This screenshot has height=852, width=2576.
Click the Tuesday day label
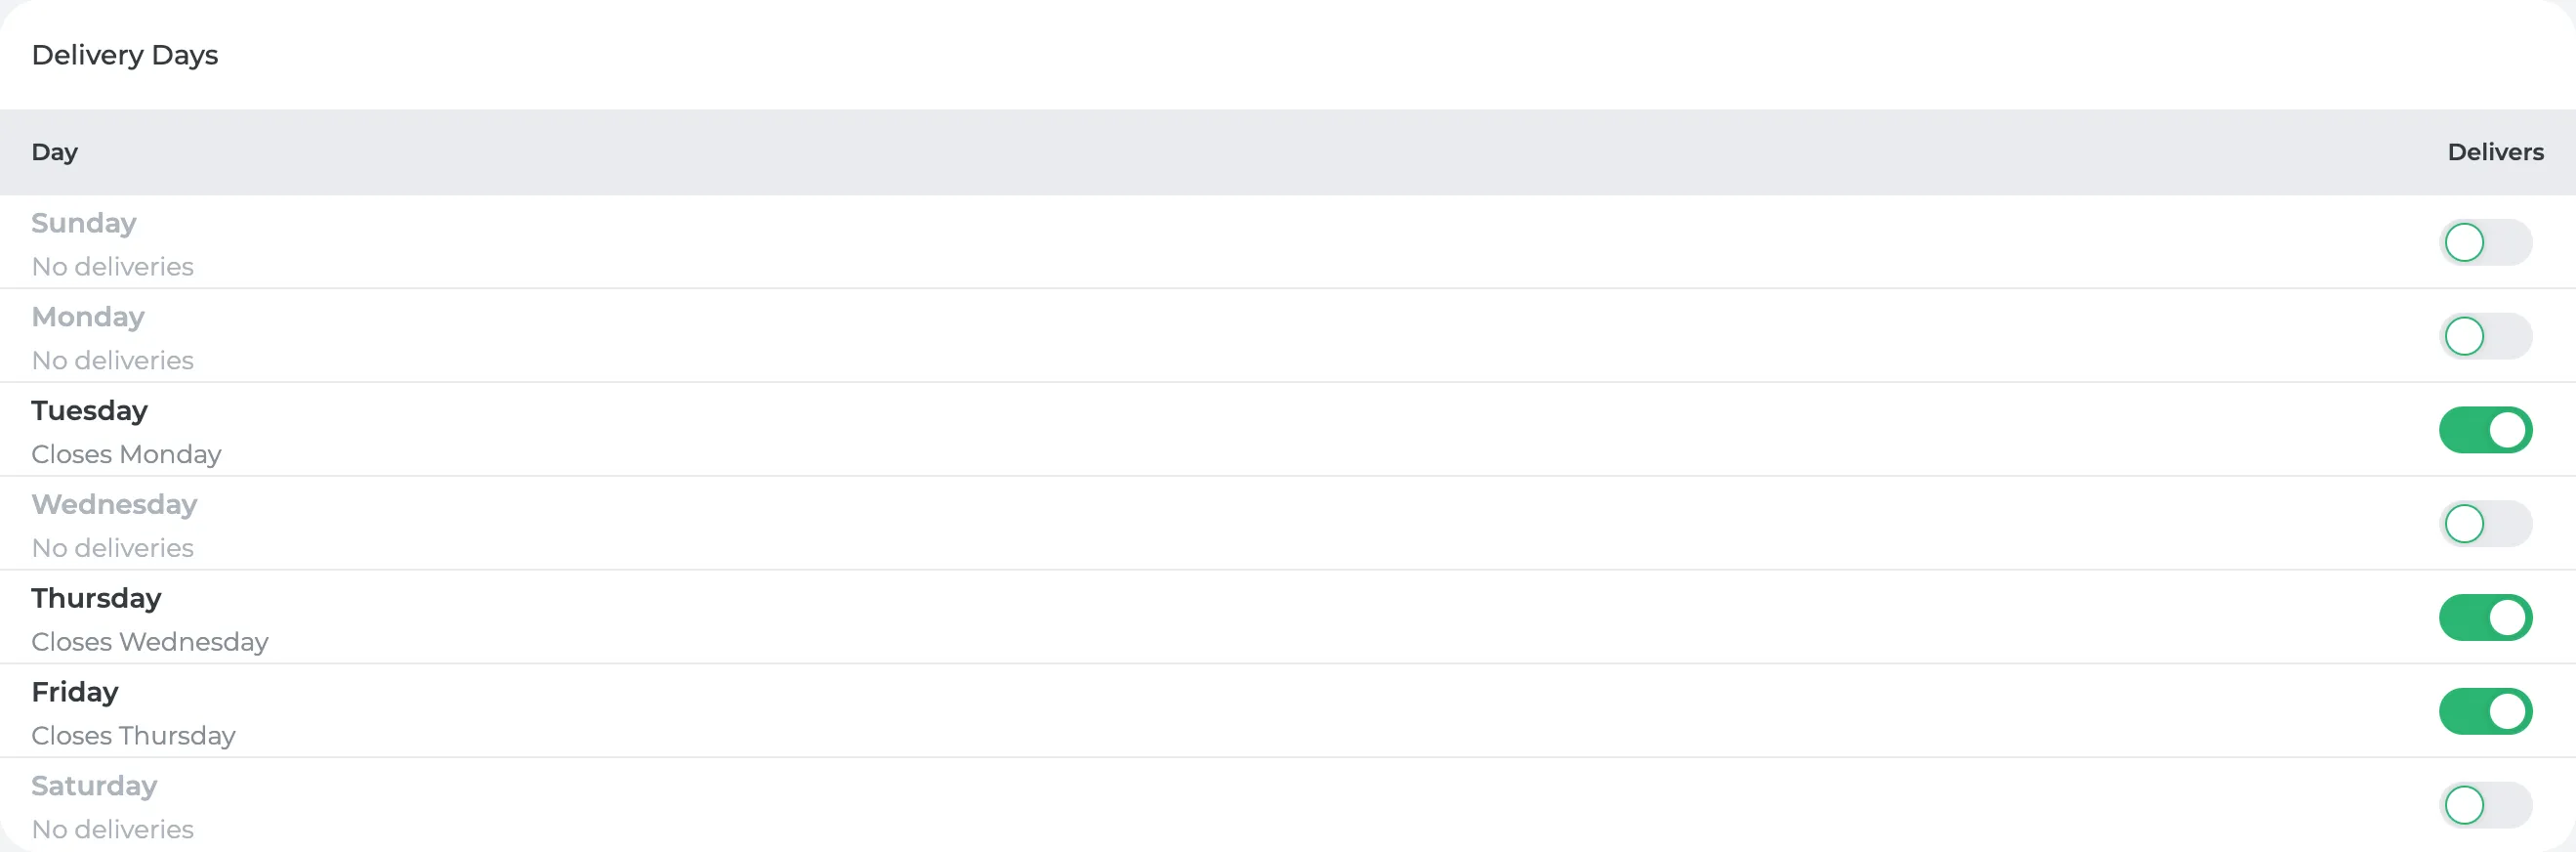click(x=89, y=411)
